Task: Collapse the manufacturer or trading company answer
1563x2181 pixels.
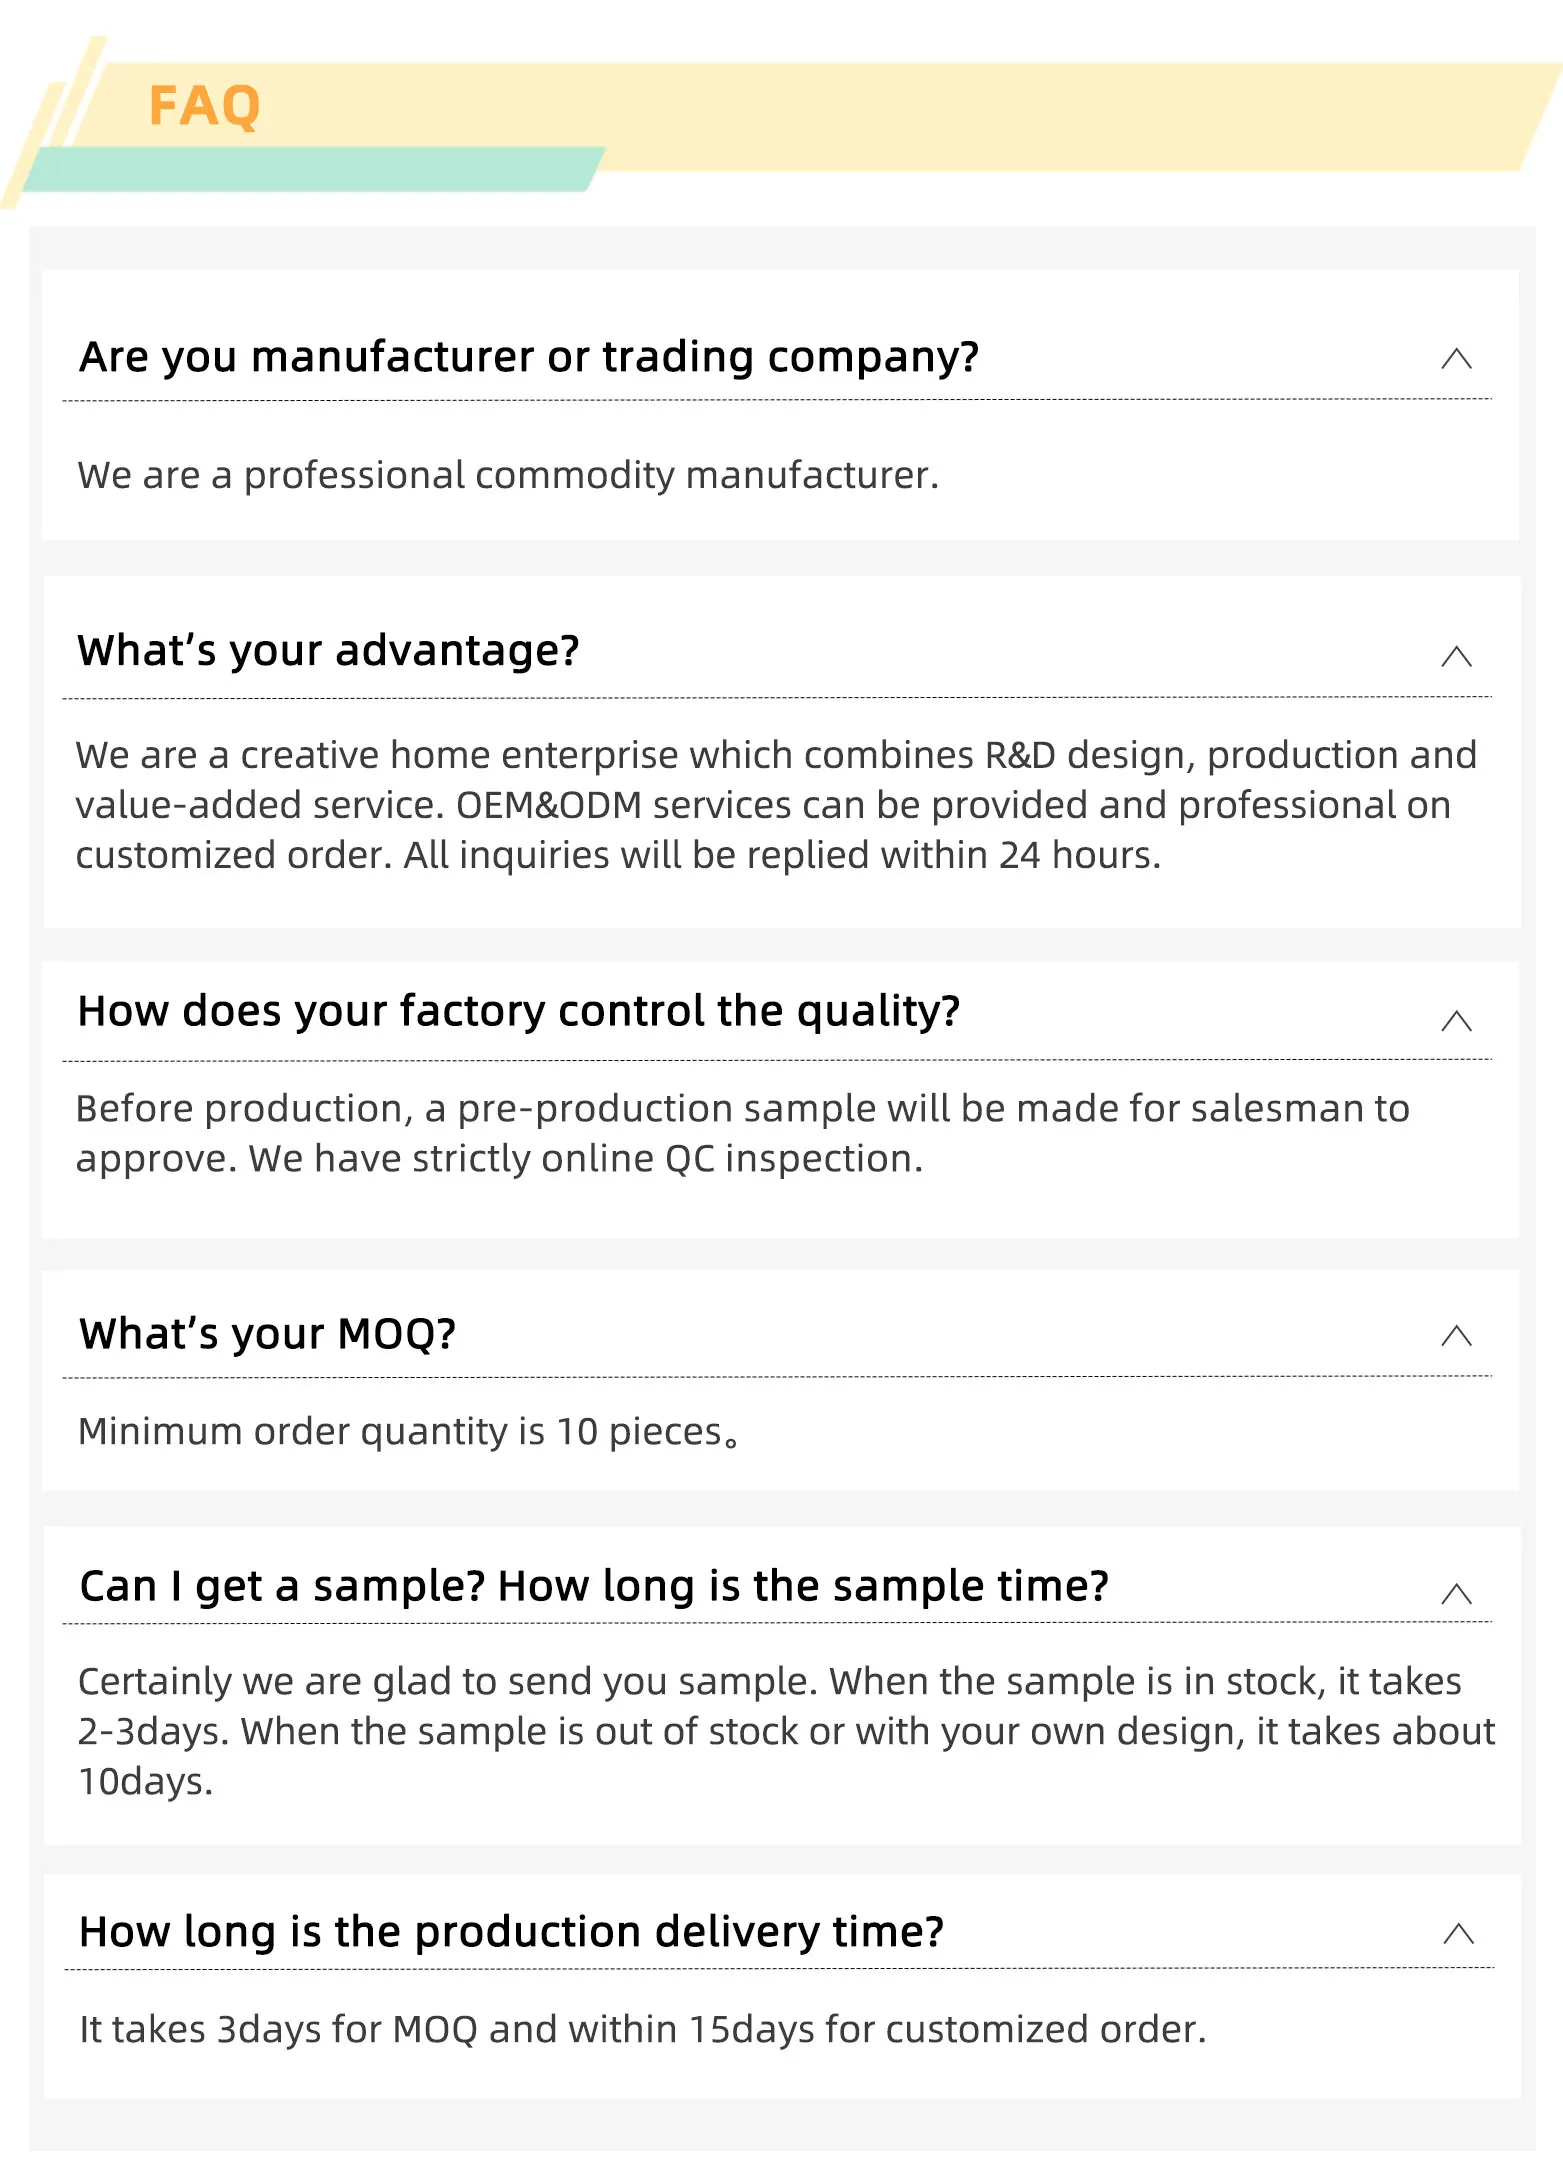Action: coord(1456,359)
